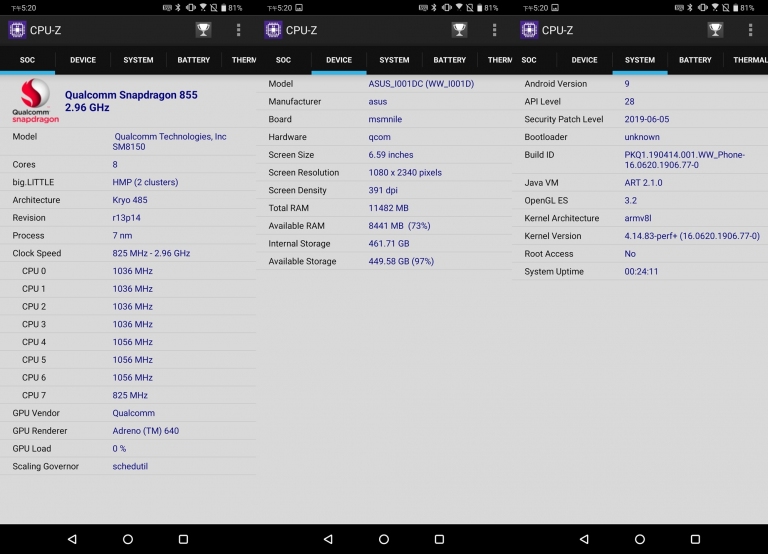Screen dimensions: 768x554
Task: Click the Java VM ART 2.1.0 value
Action: click(x=643, y=183)
